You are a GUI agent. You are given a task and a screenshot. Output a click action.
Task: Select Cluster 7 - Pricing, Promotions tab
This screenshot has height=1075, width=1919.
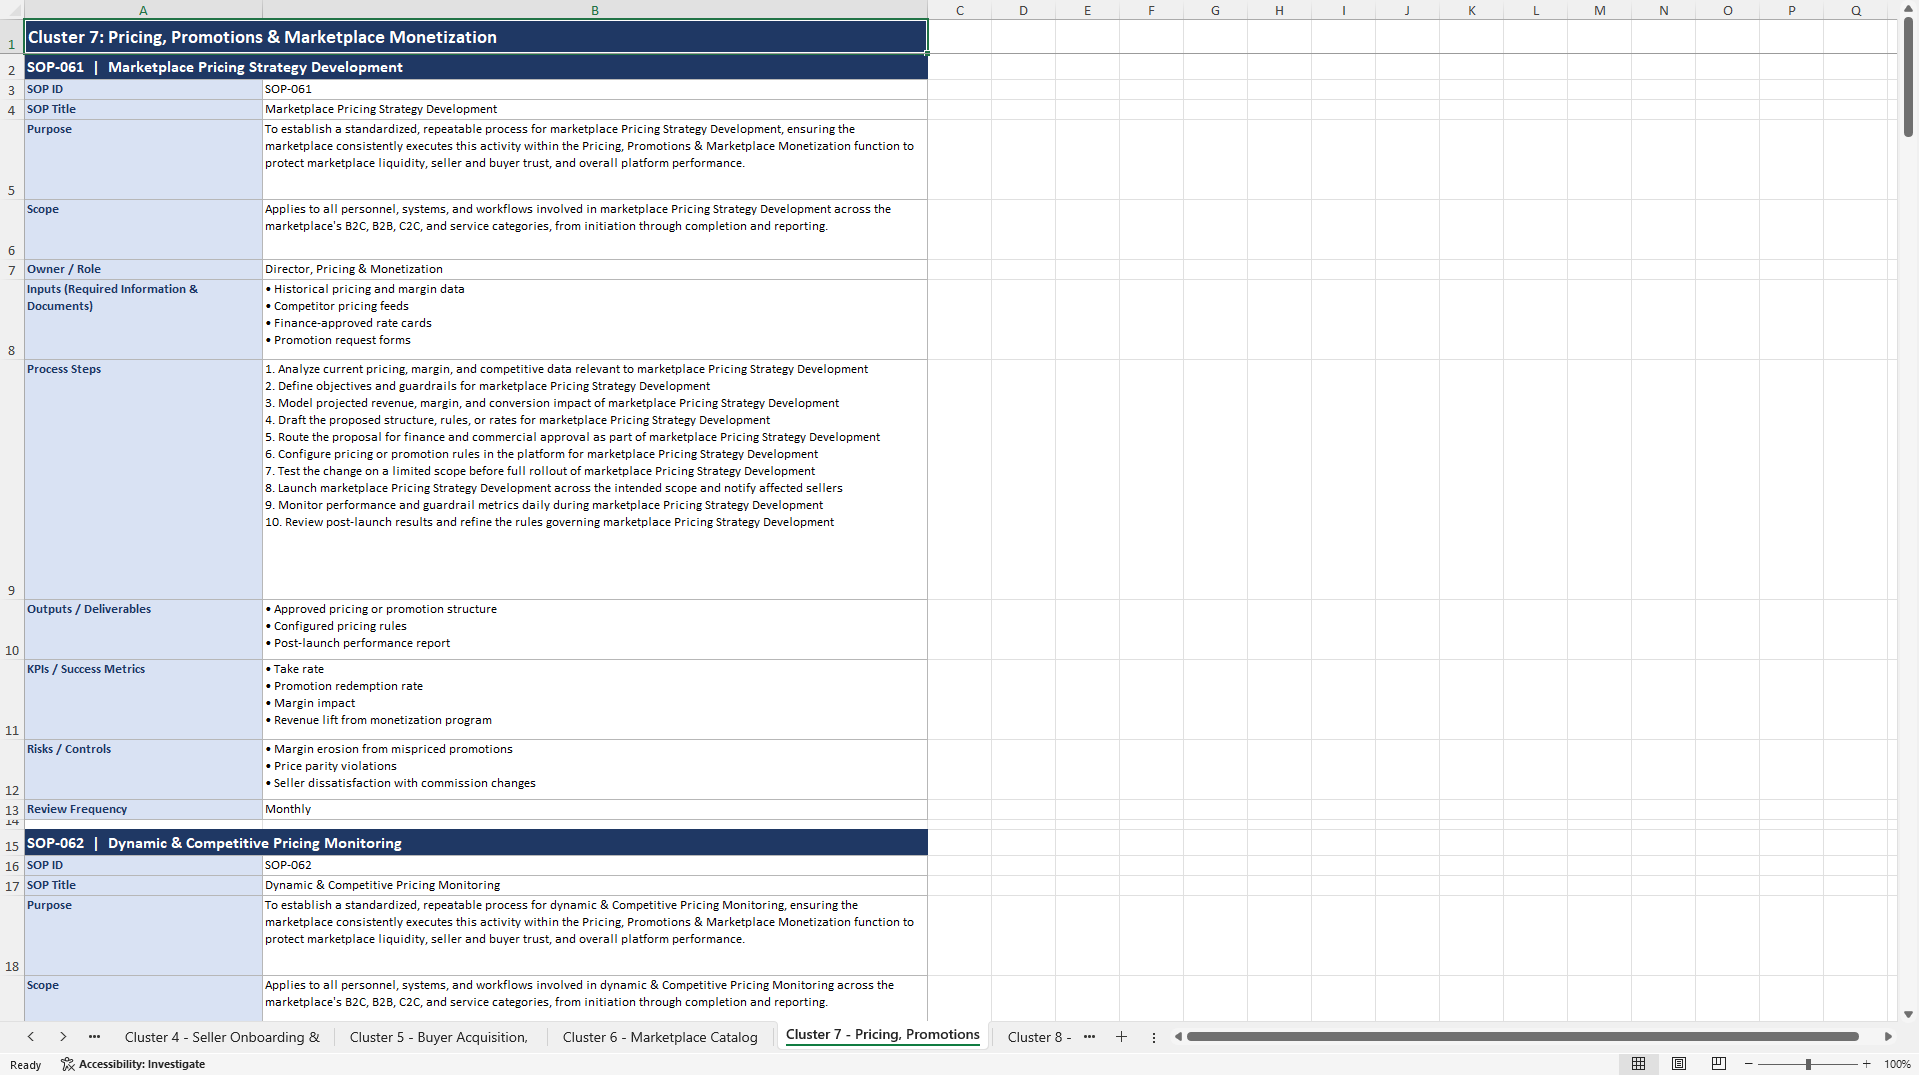[x=882, y=1035]
